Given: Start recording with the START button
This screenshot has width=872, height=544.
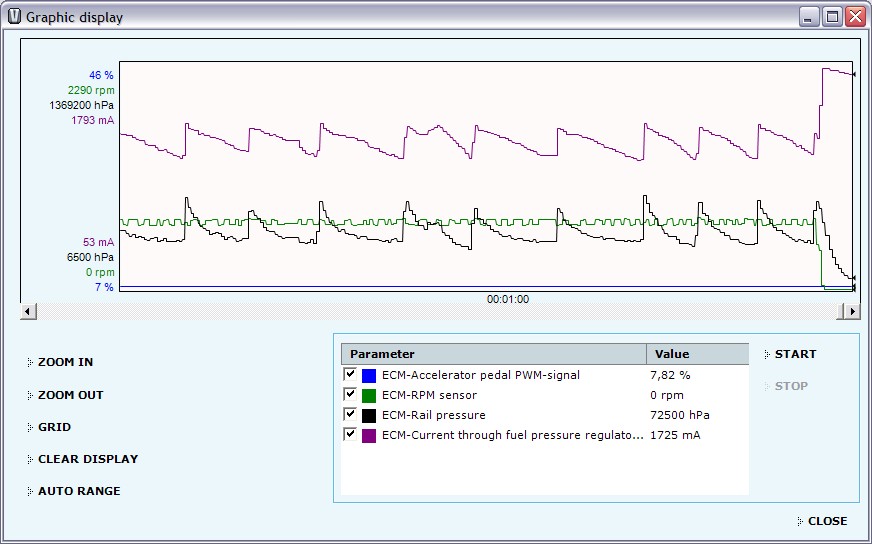Looking at the screenshot, I should pos(795,354).
